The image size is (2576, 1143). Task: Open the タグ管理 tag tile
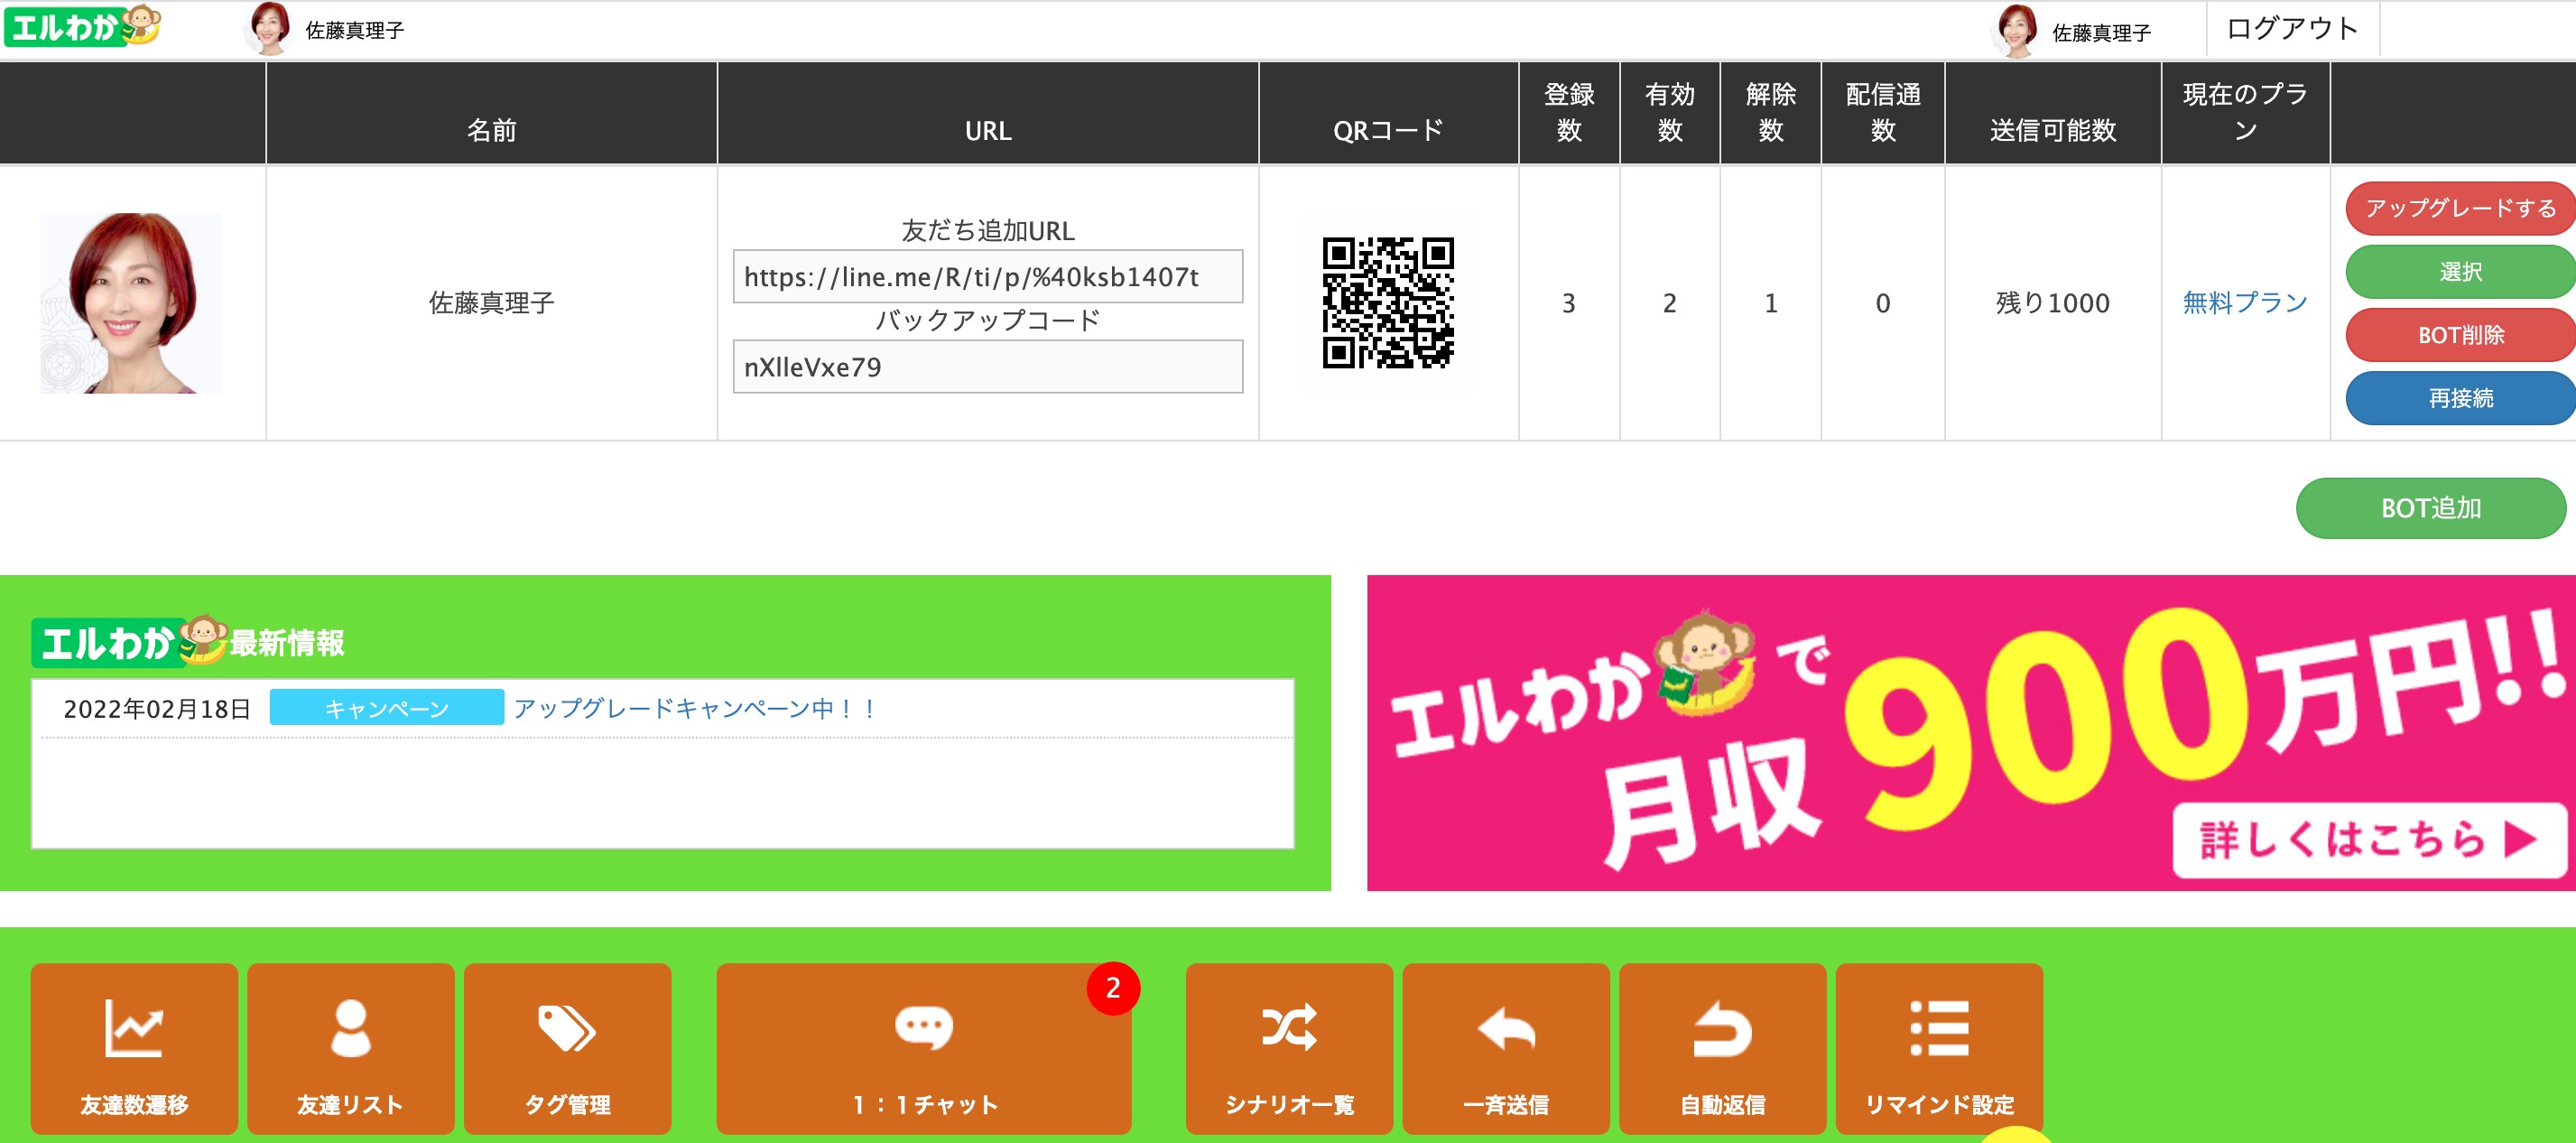(x=568, y=1047)
